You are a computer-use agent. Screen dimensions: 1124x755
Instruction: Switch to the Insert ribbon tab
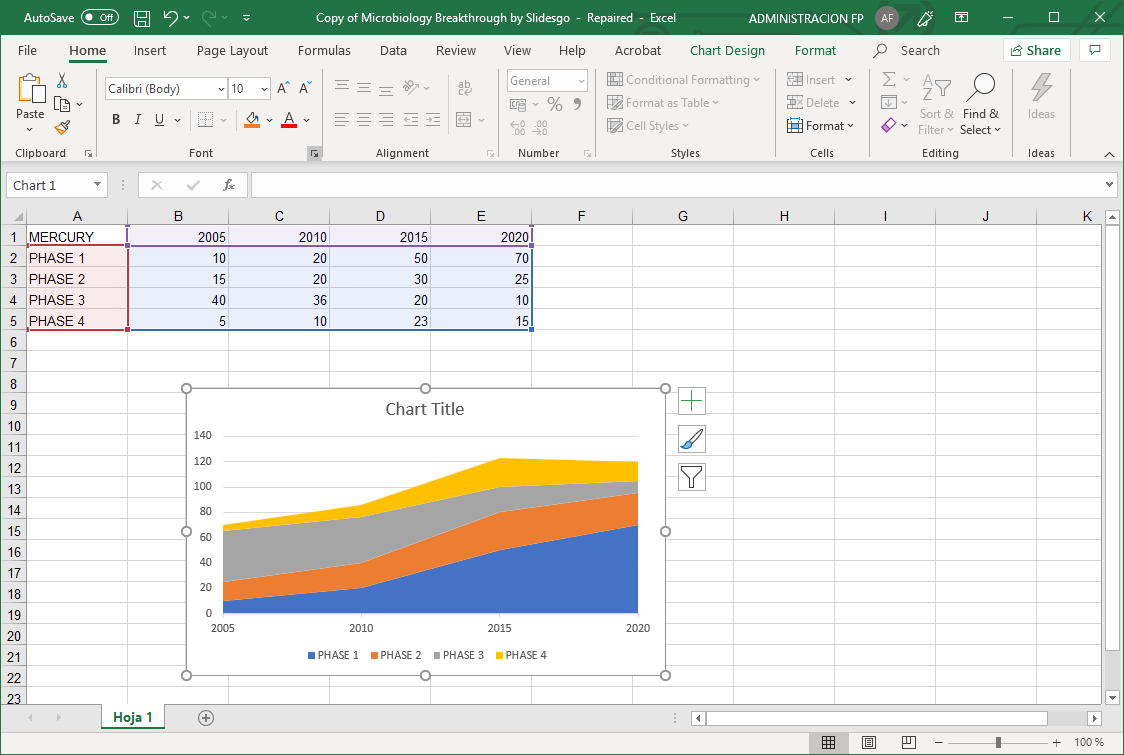point(150,51)
